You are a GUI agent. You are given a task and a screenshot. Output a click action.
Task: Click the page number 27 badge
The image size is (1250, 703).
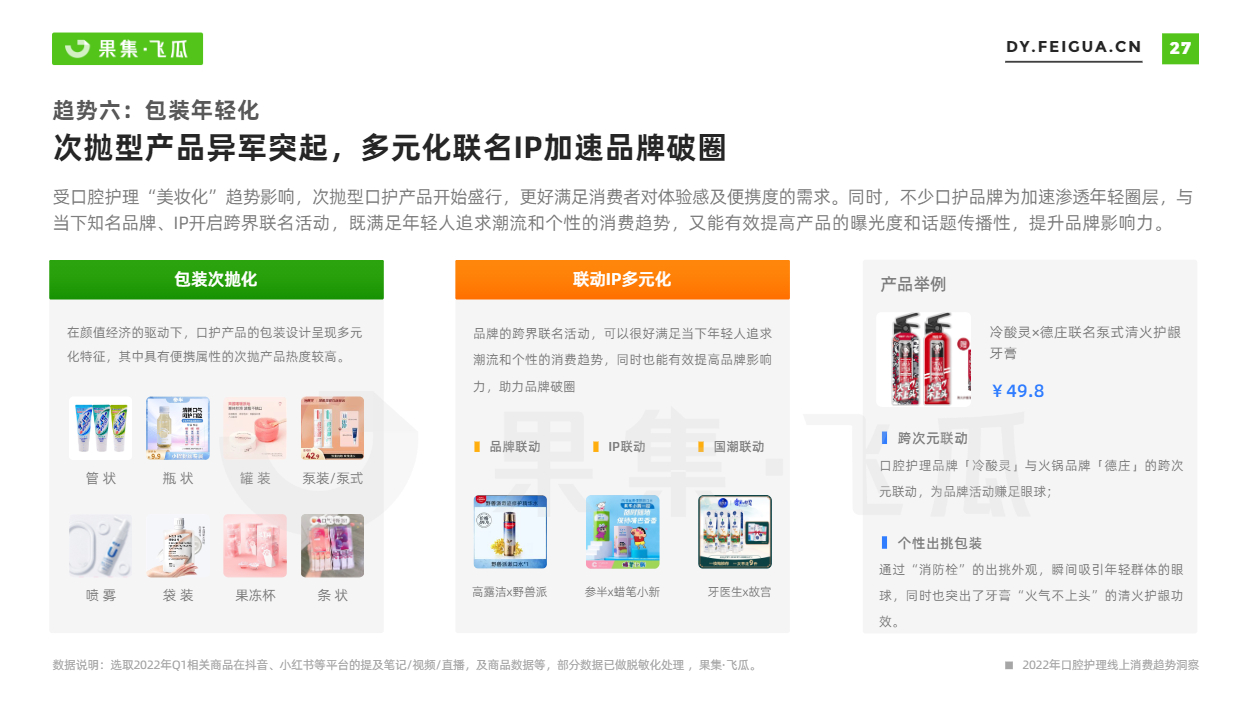pos(1180,48)
